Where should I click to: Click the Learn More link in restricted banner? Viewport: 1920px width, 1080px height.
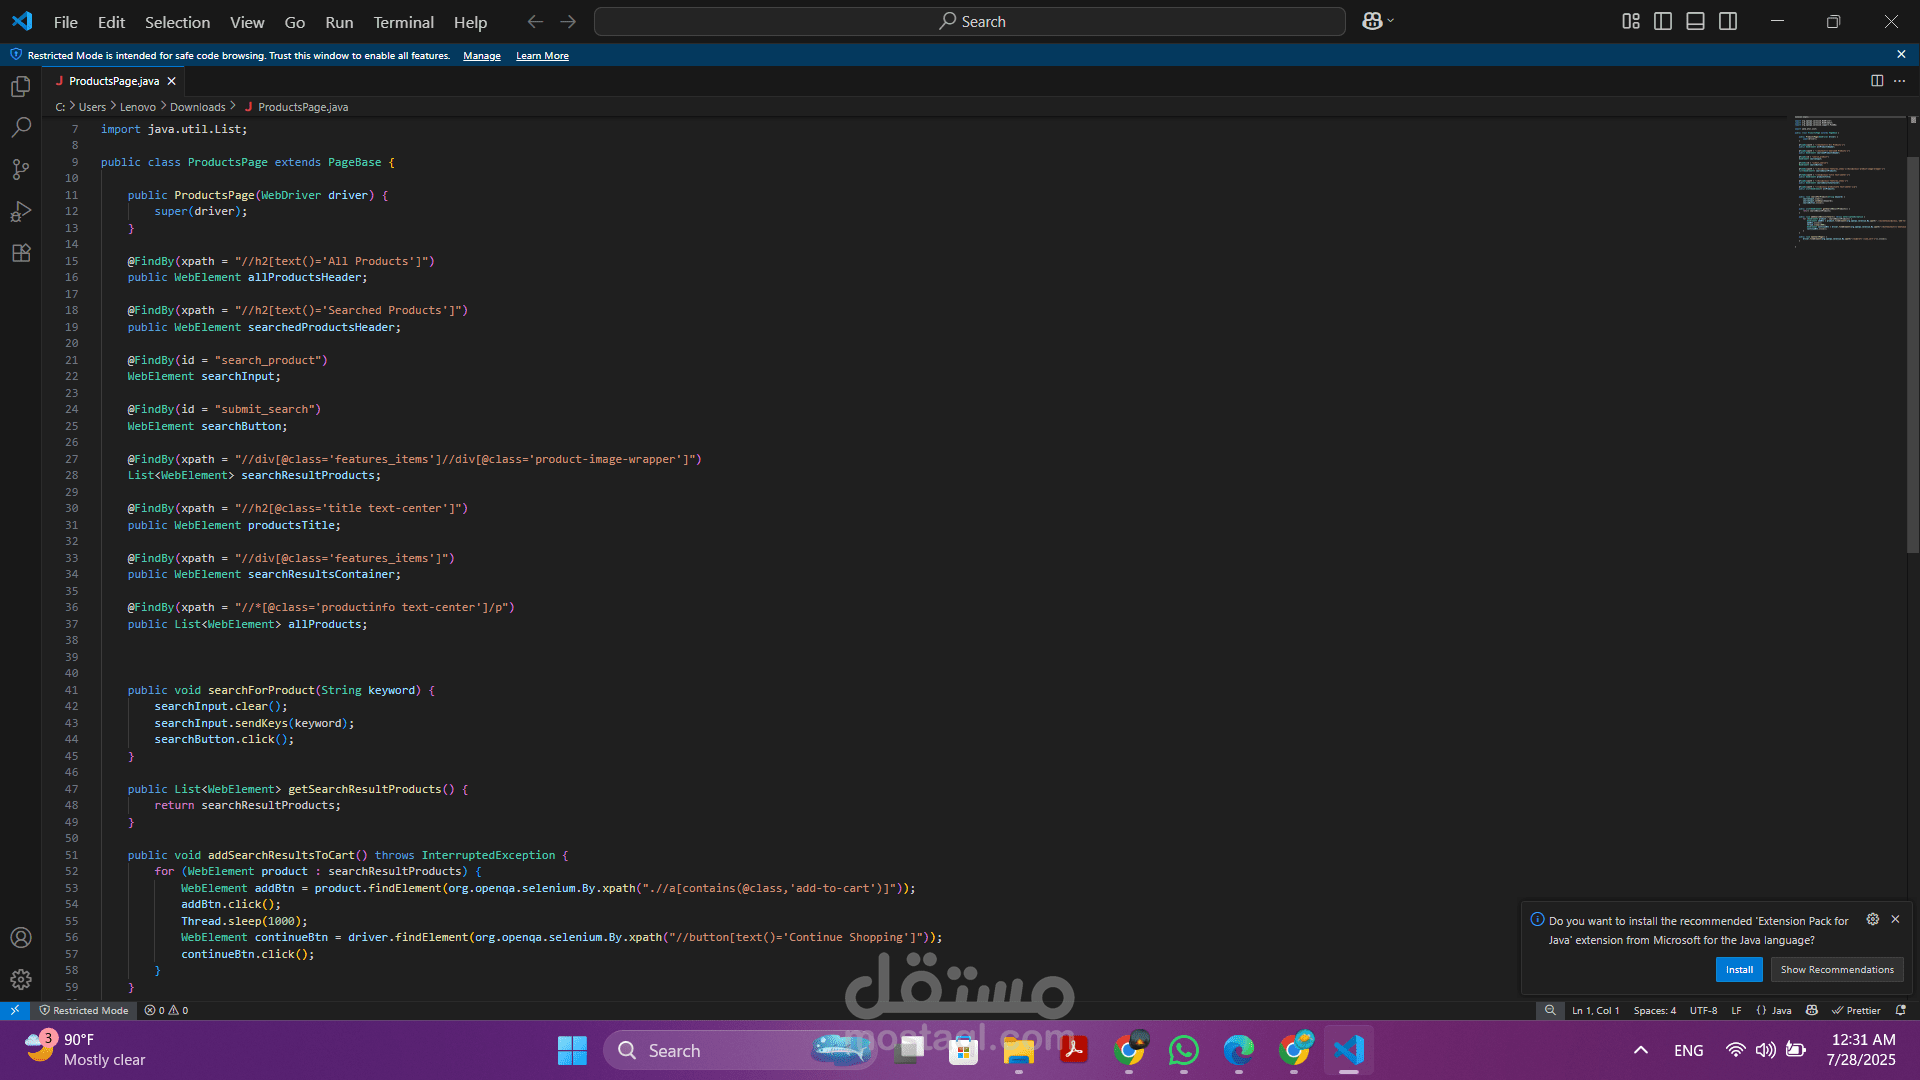click(x=542, y=56)
